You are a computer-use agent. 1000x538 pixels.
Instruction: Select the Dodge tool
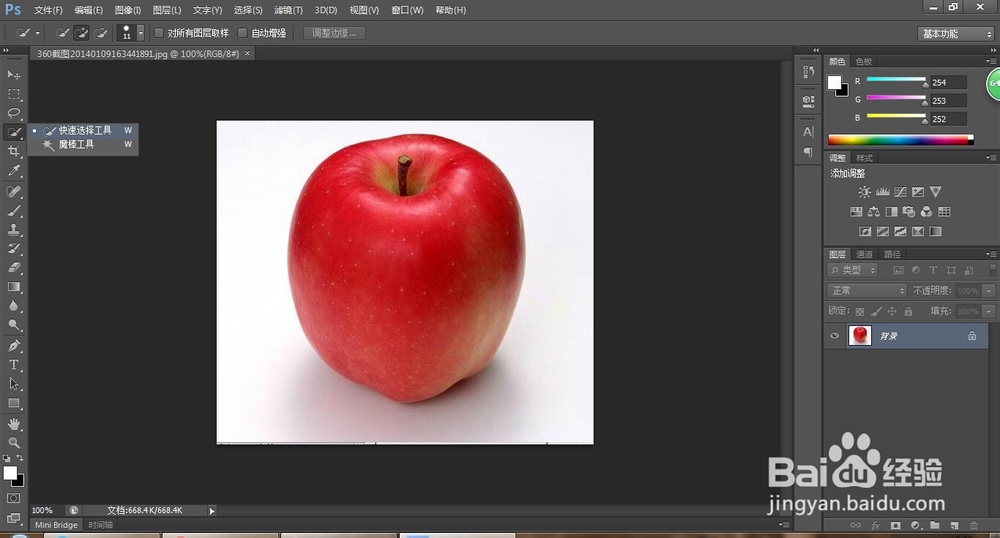click(13, 325)
